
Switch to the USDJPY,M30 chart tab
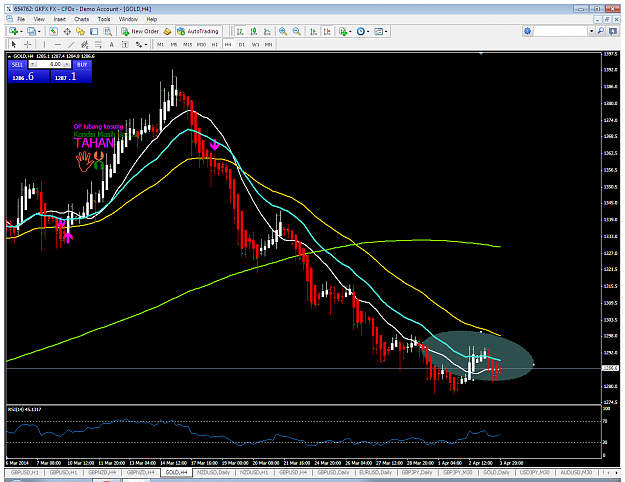(535, 472)
